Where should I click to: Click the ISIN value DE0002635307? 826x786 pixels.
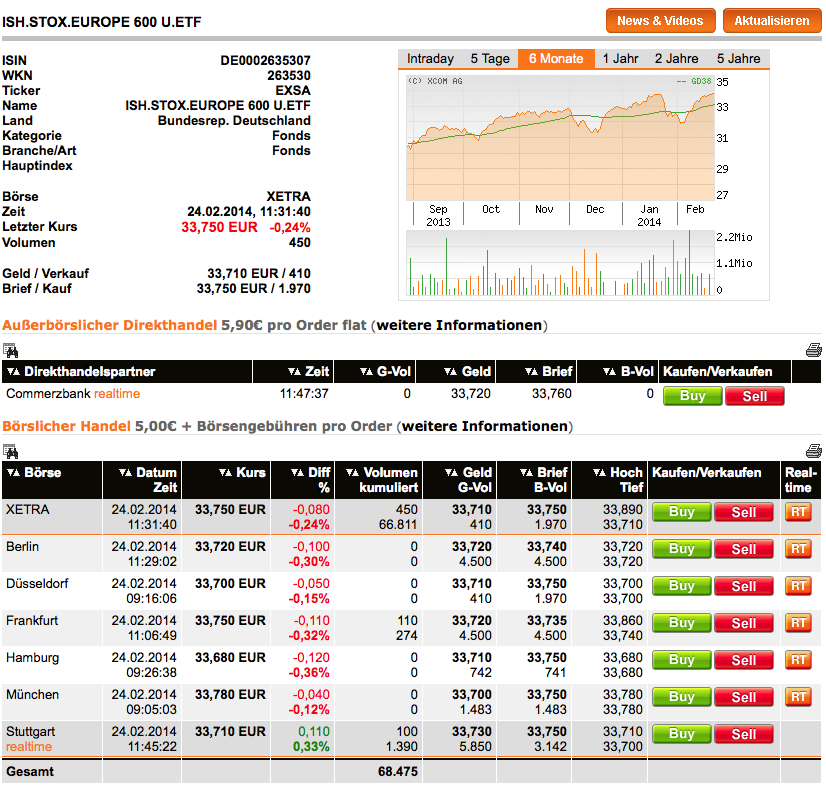(x=266, y=61)
